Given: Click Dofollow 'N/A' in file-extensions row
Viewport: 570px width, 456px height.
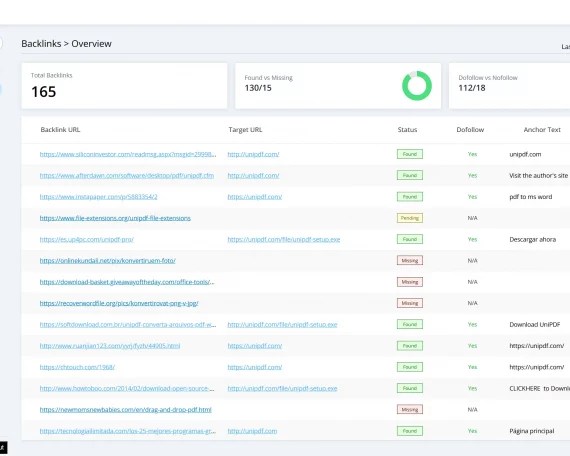Looking at the screenshot, I should (472, 218).
